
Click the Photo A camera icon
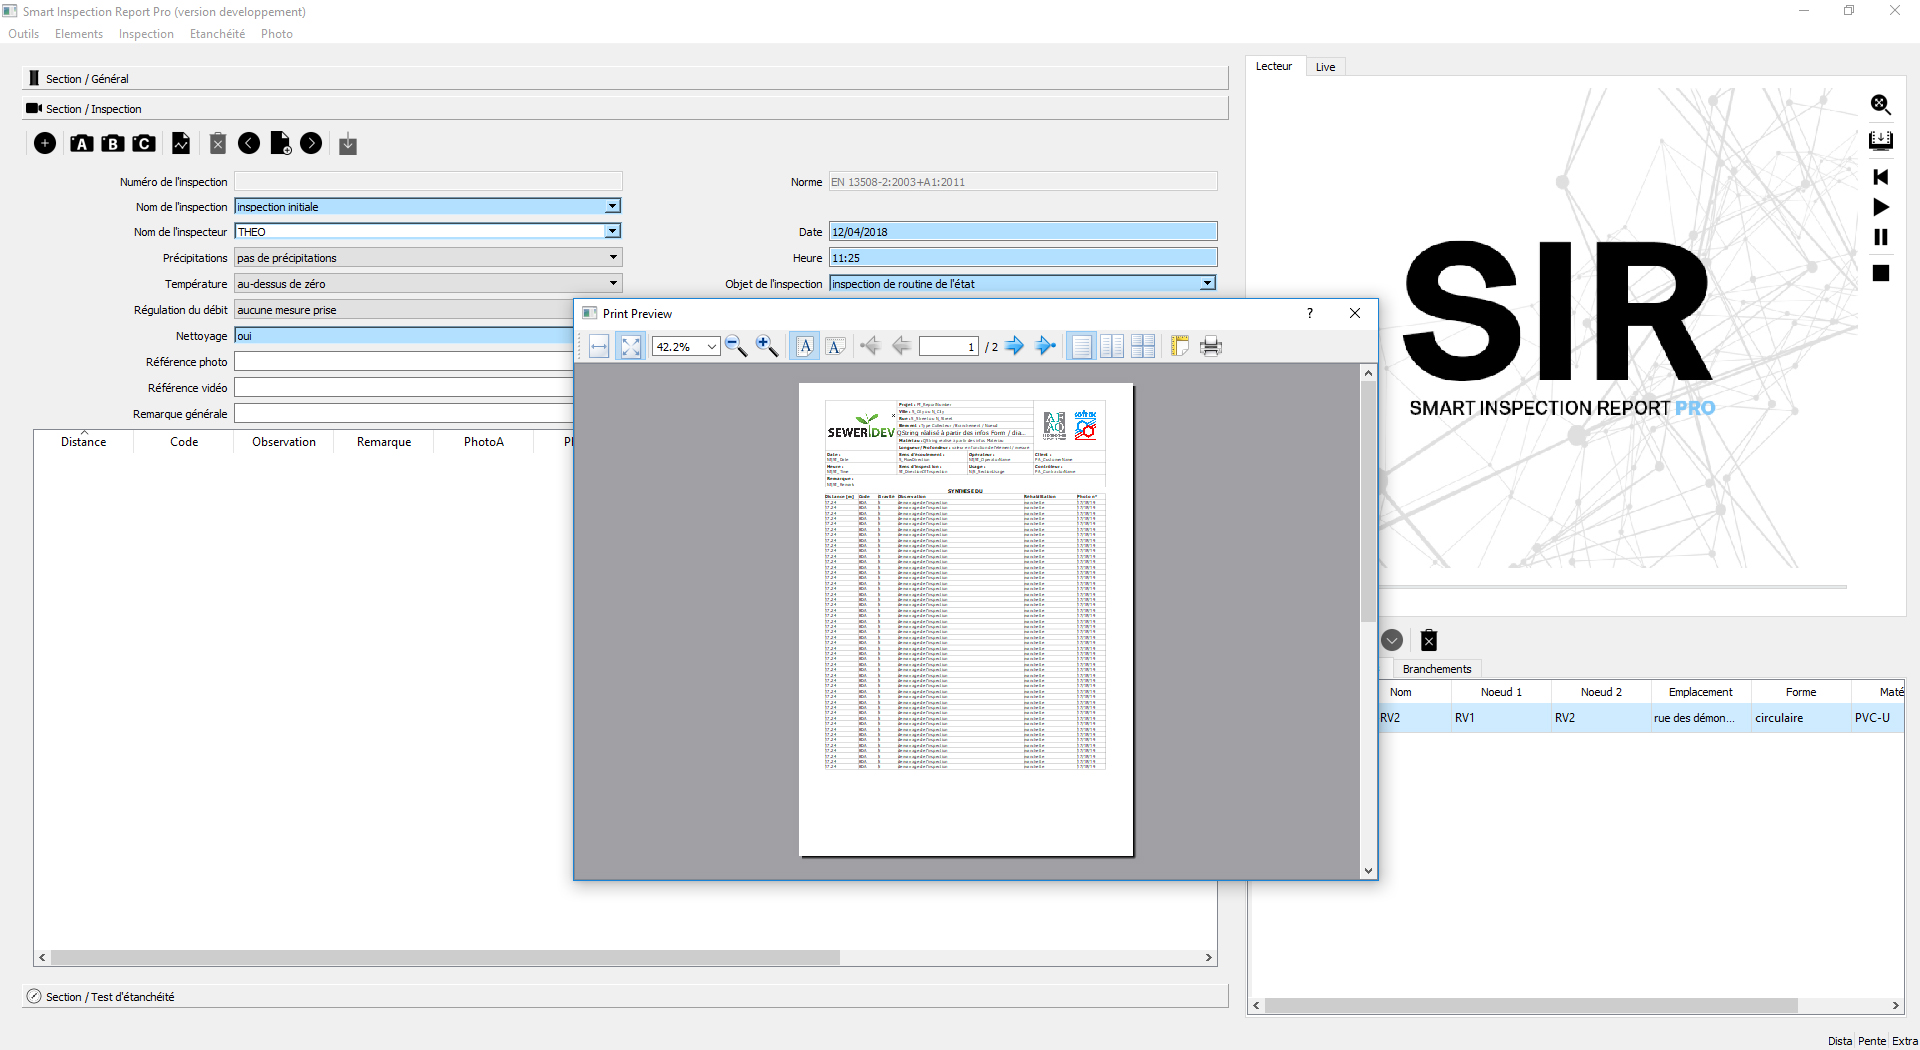coord(82,144)
